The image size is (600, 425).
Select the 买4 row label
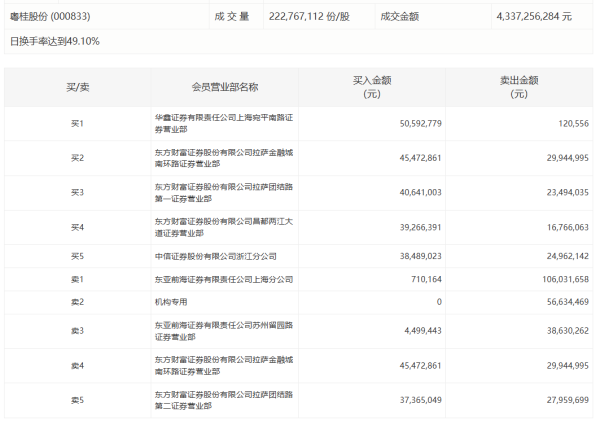click(x=77, y=228)
